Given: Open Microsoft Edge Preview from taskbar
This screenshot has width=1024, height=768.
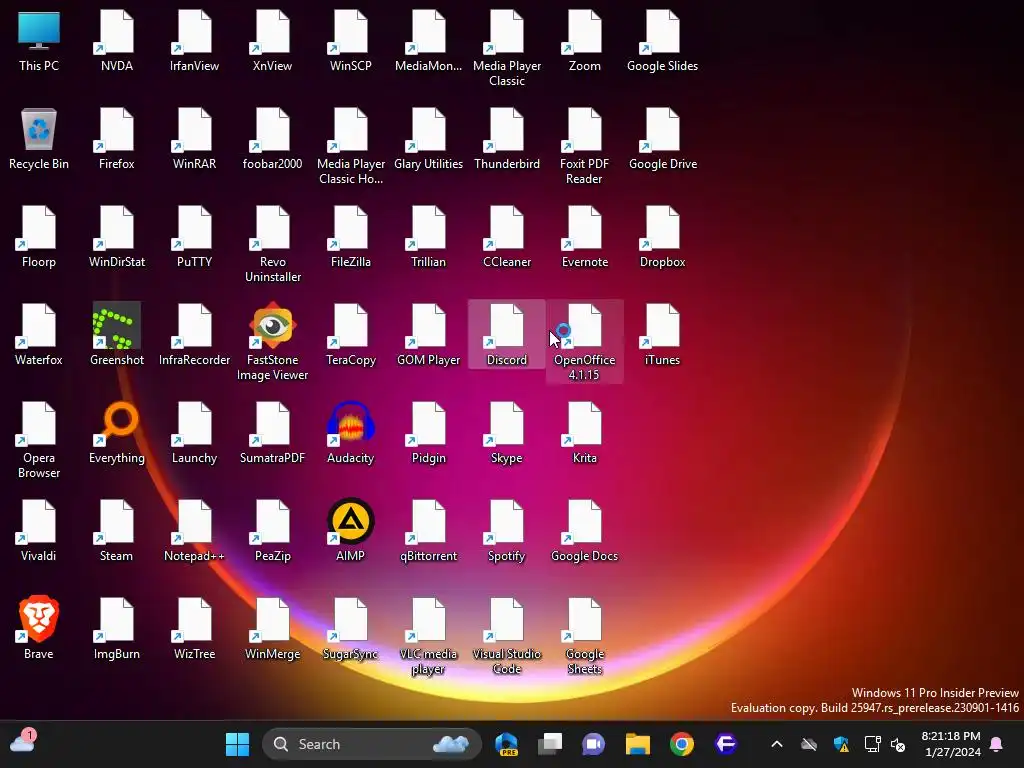Looking at the screenshot, I should [506, 744].
